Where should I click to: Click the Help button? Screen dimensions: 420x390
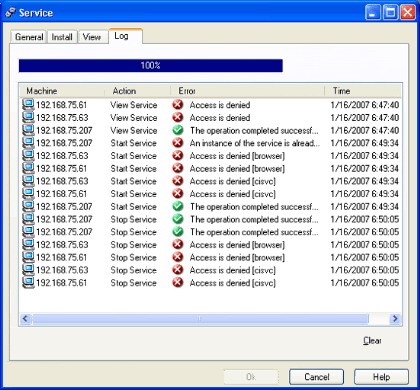381,377
